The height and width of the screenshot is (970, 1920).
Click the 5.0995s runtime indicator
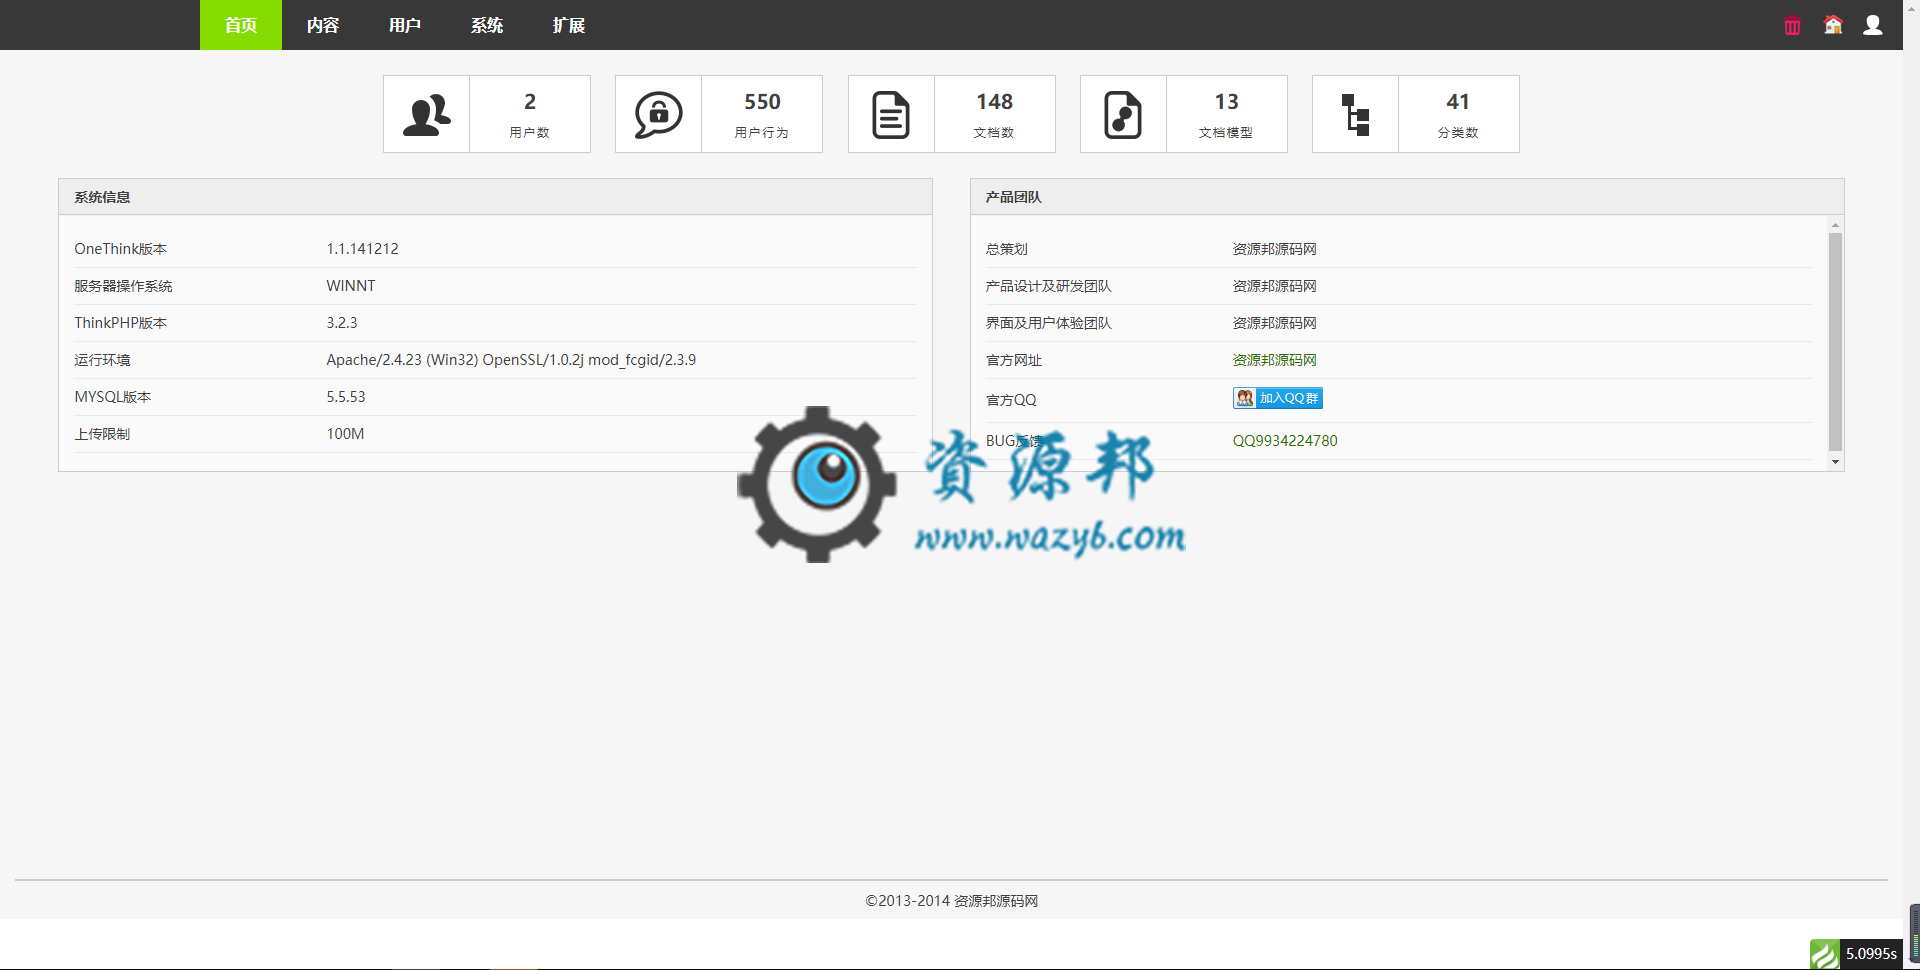click(x=1871, y=954)
